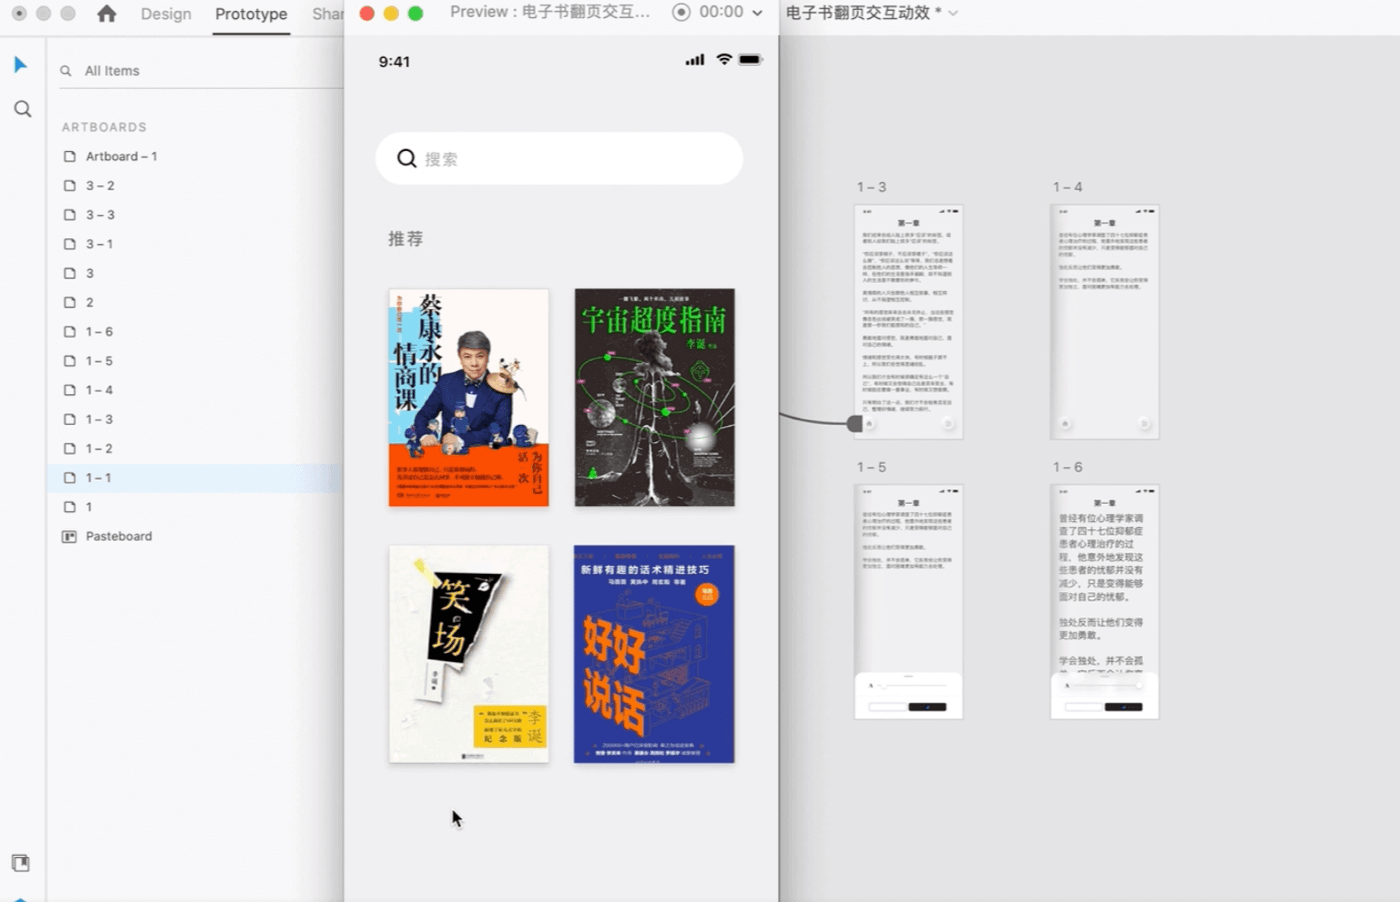Viewport: 1400px width, 902px height.
Task: Click the 1 – 6 artboard title label
Action: (1067, 467)
